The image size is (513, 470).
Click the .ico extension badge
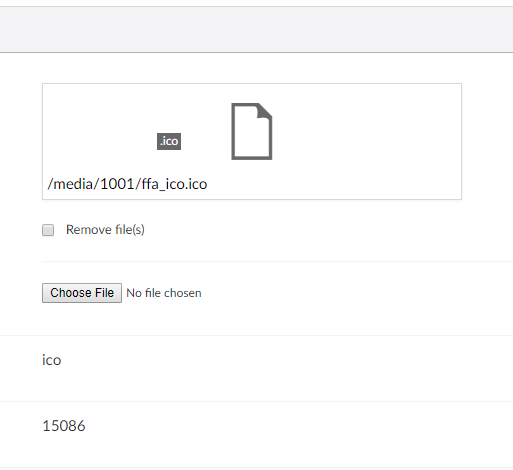coord(169,141)
